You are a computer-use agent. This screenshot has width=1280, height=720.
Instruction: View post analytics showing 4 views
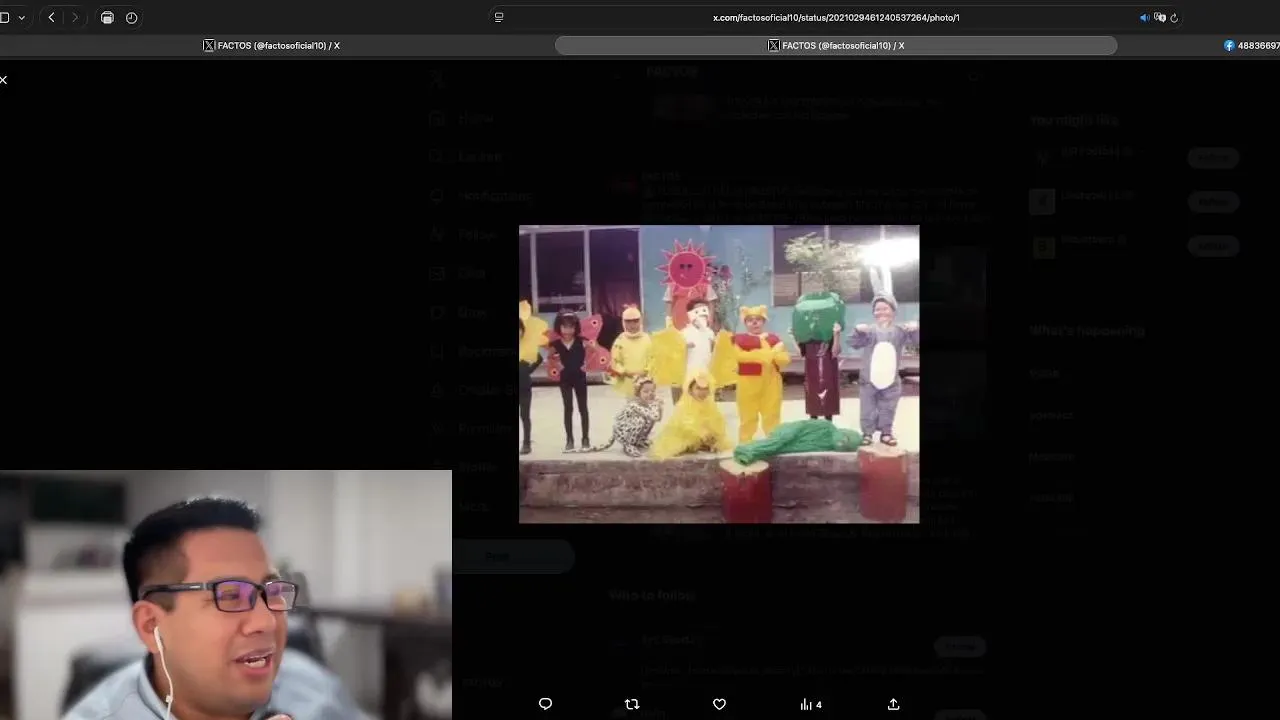point(811,704)
